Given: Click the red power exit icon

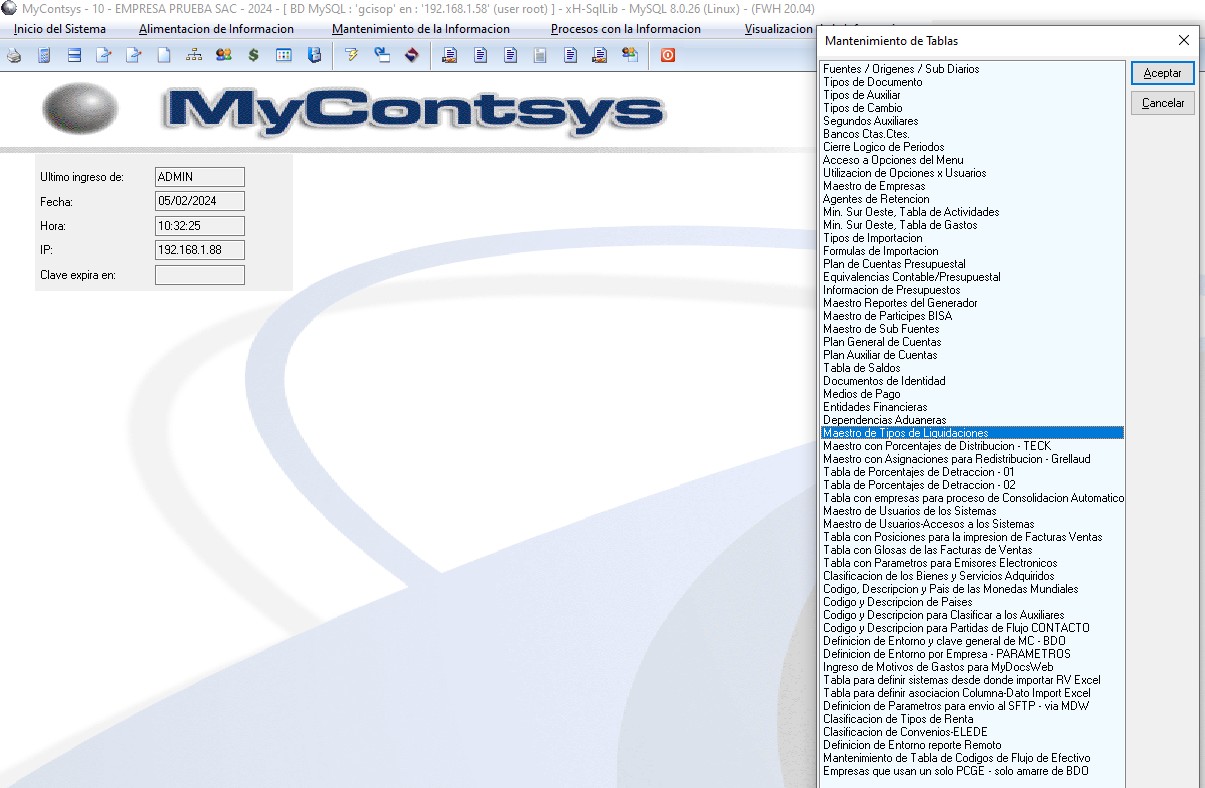Looking at the screenshot, I should point(668,55).
